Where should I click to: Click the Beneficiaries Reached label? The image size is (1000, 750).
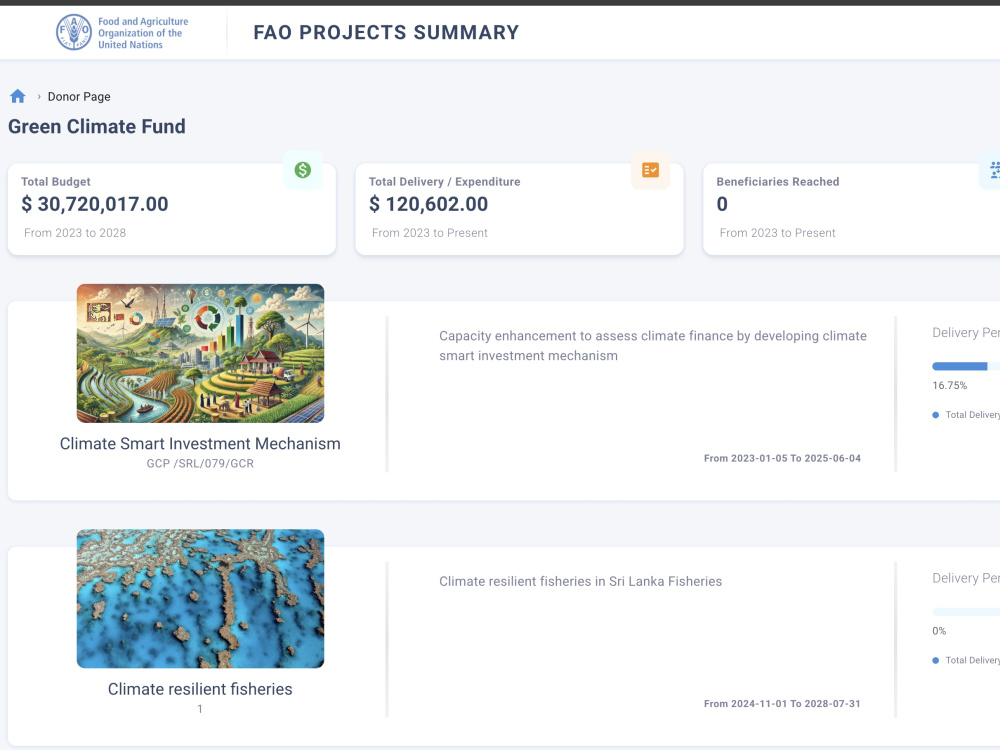click(x=778, y=182)
